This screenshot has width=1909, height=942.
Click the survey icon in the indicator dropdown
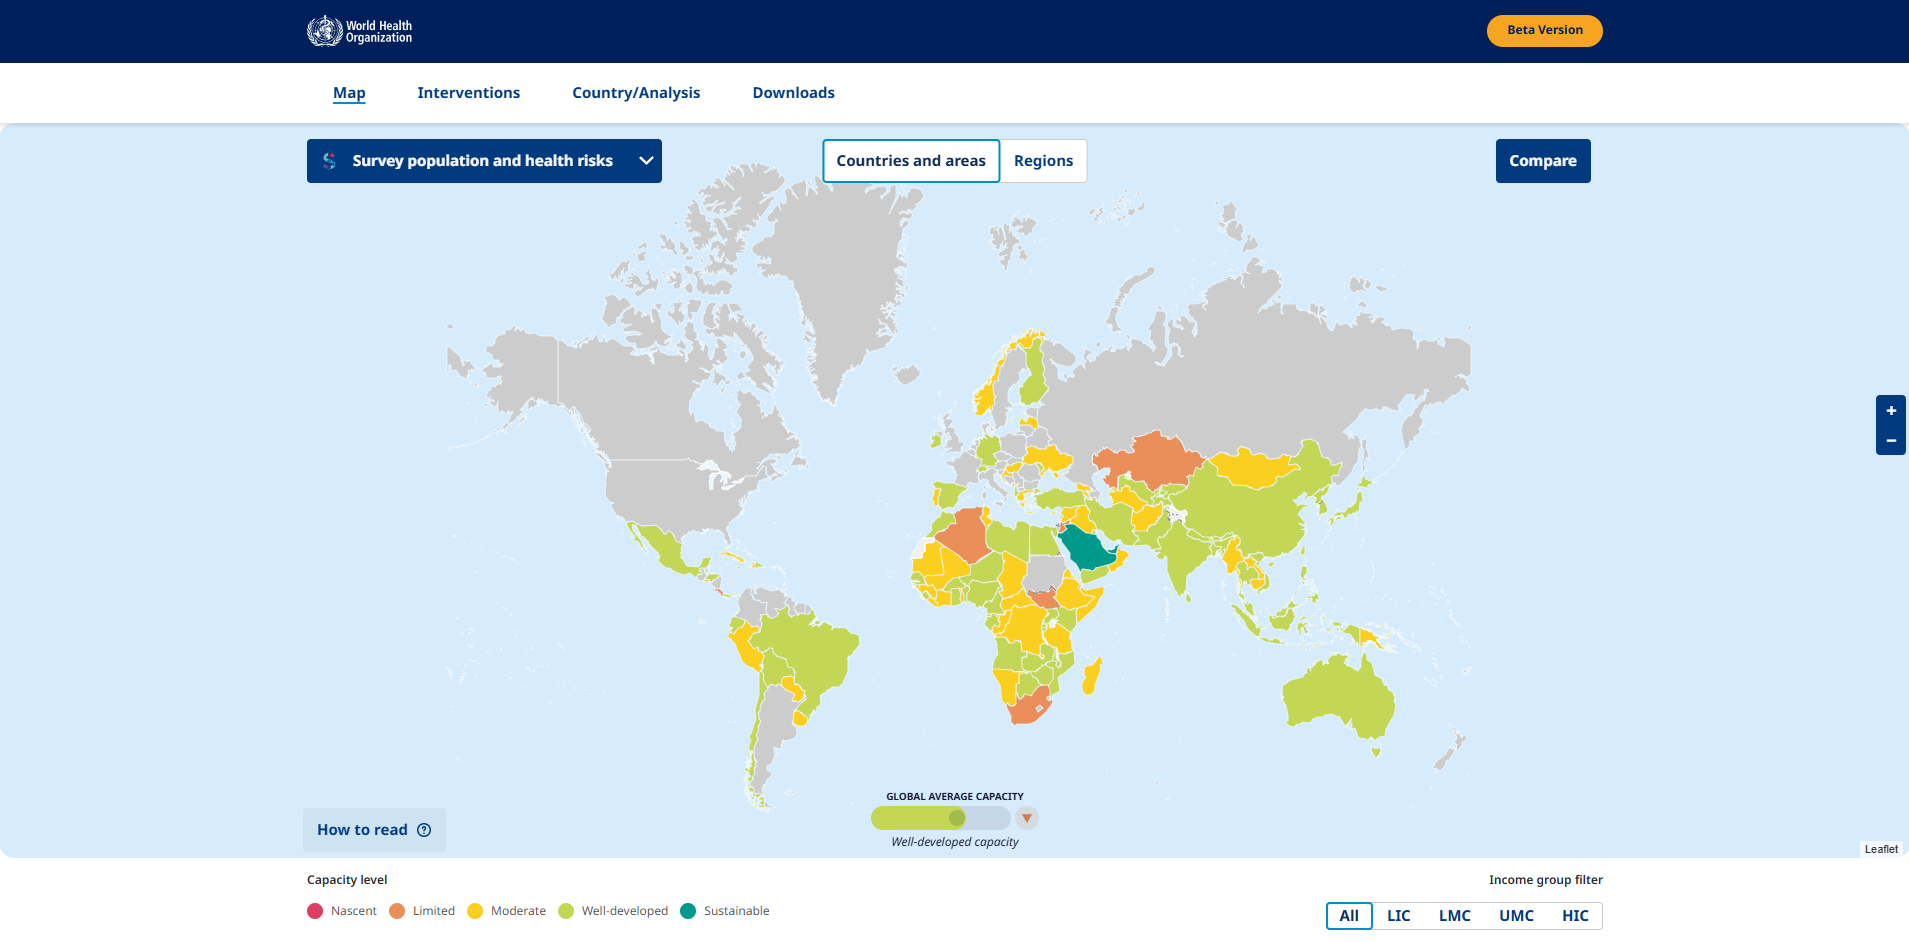329,161
